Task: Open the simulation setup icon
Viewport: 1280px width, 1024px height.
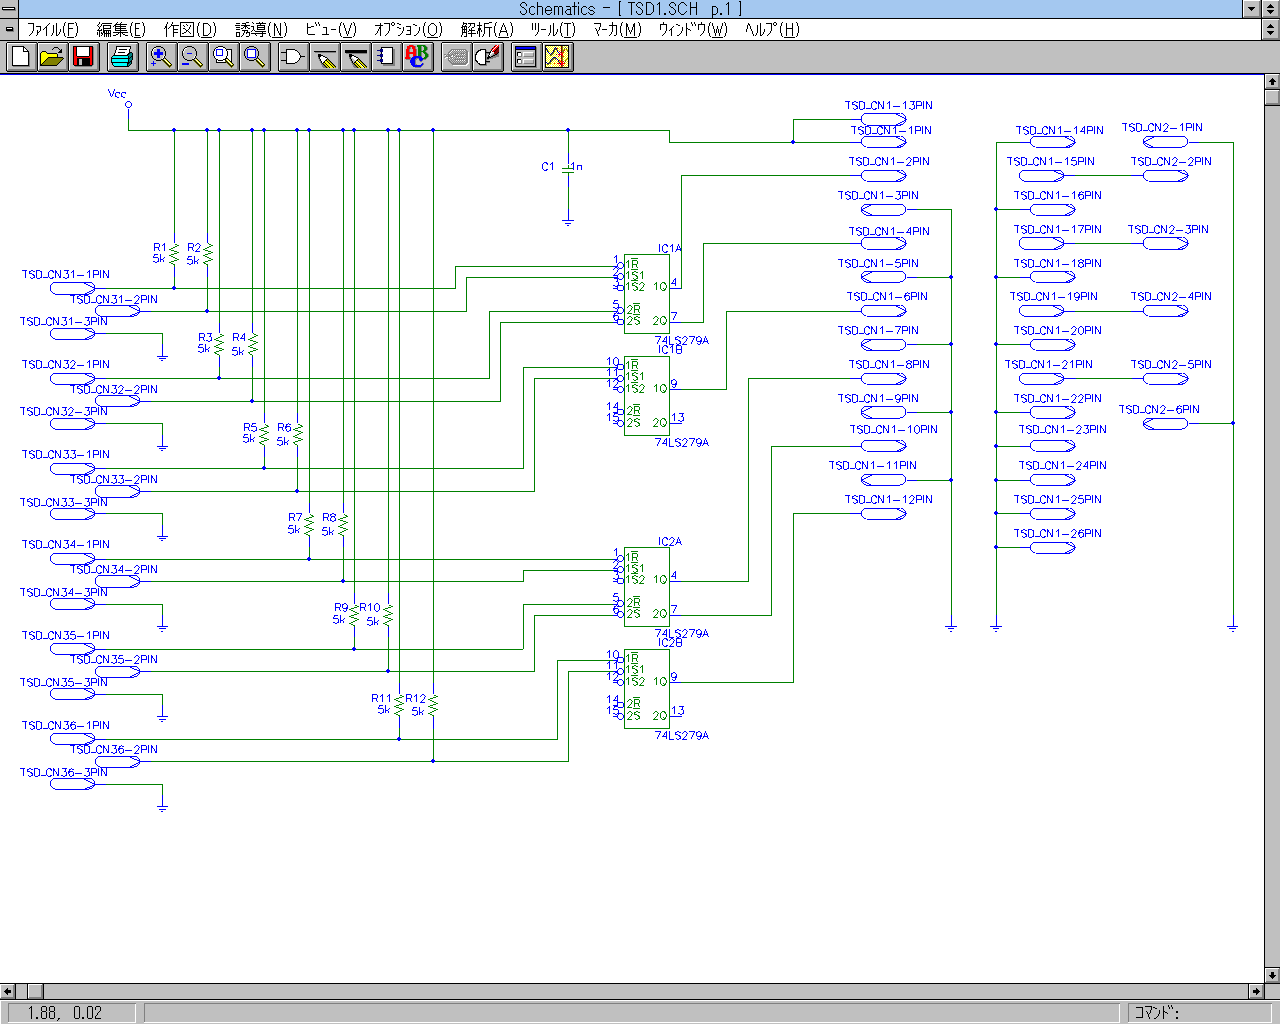Action: coord(526,57)
